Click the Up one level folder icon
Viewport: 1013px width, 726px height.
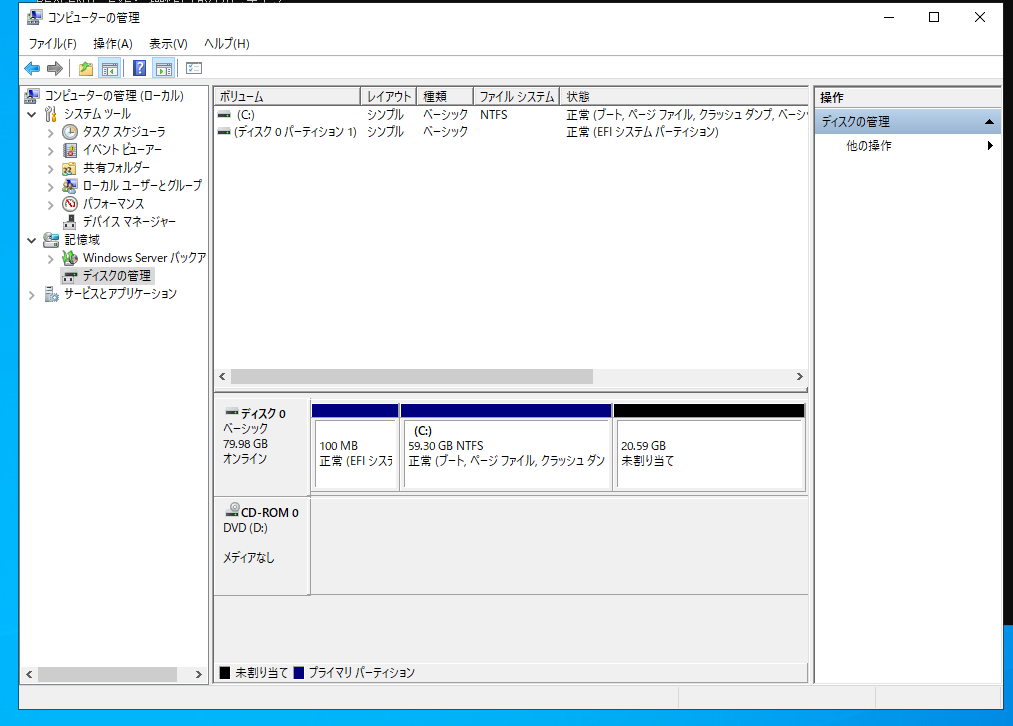86,68
